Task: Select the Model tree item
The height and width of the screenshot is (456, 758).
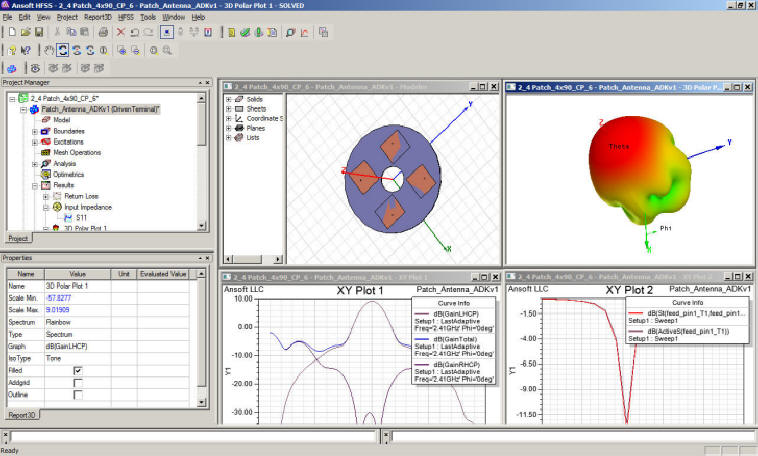Action: coord(62,120)
